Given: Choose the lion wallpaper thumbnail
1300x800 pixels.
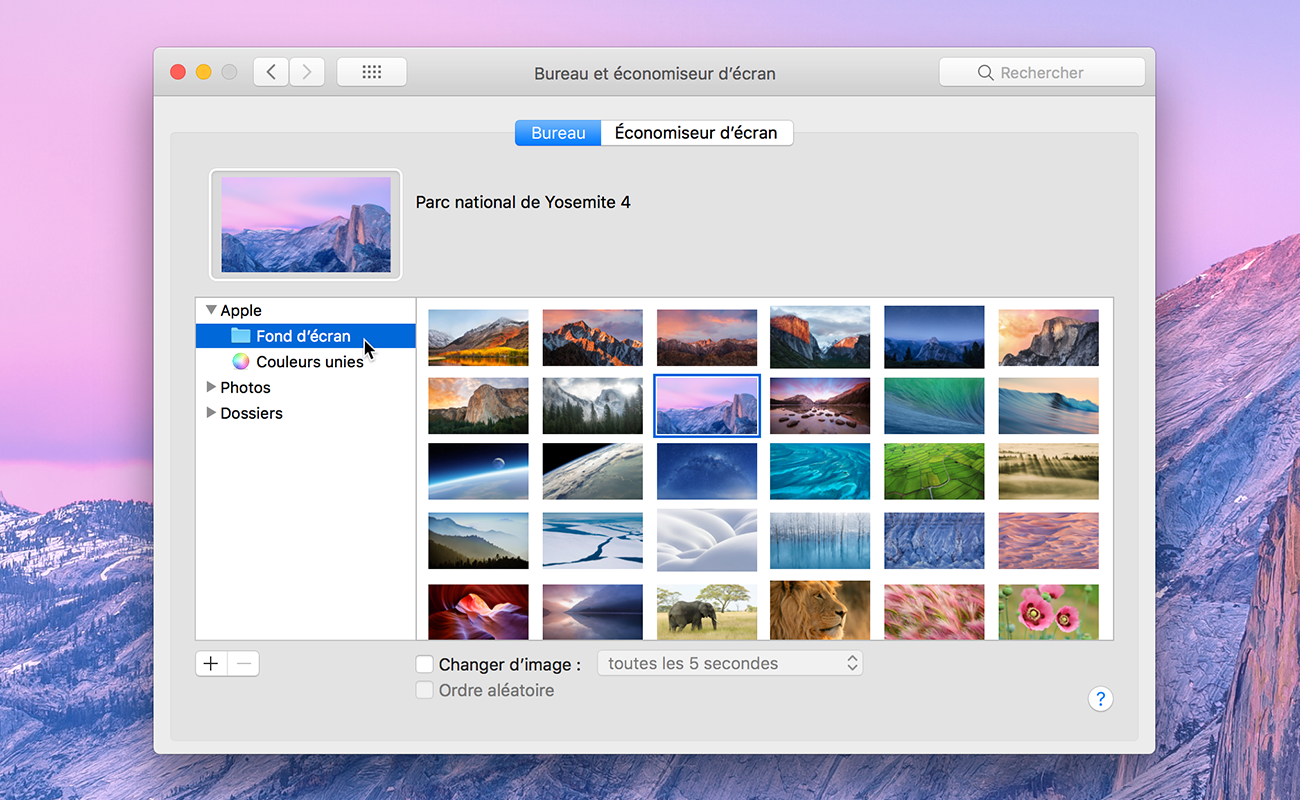Looking at the screenshot, I should [x=820, y=610].
